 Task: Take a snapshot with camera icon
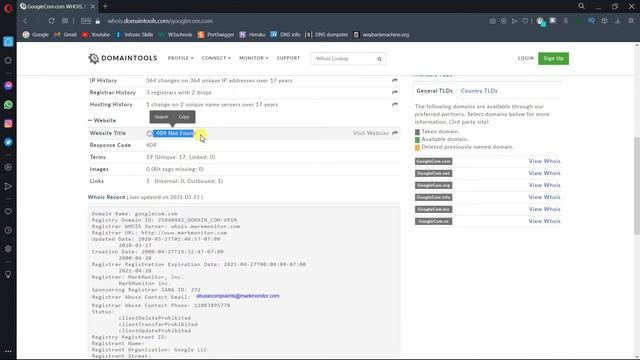493,21
